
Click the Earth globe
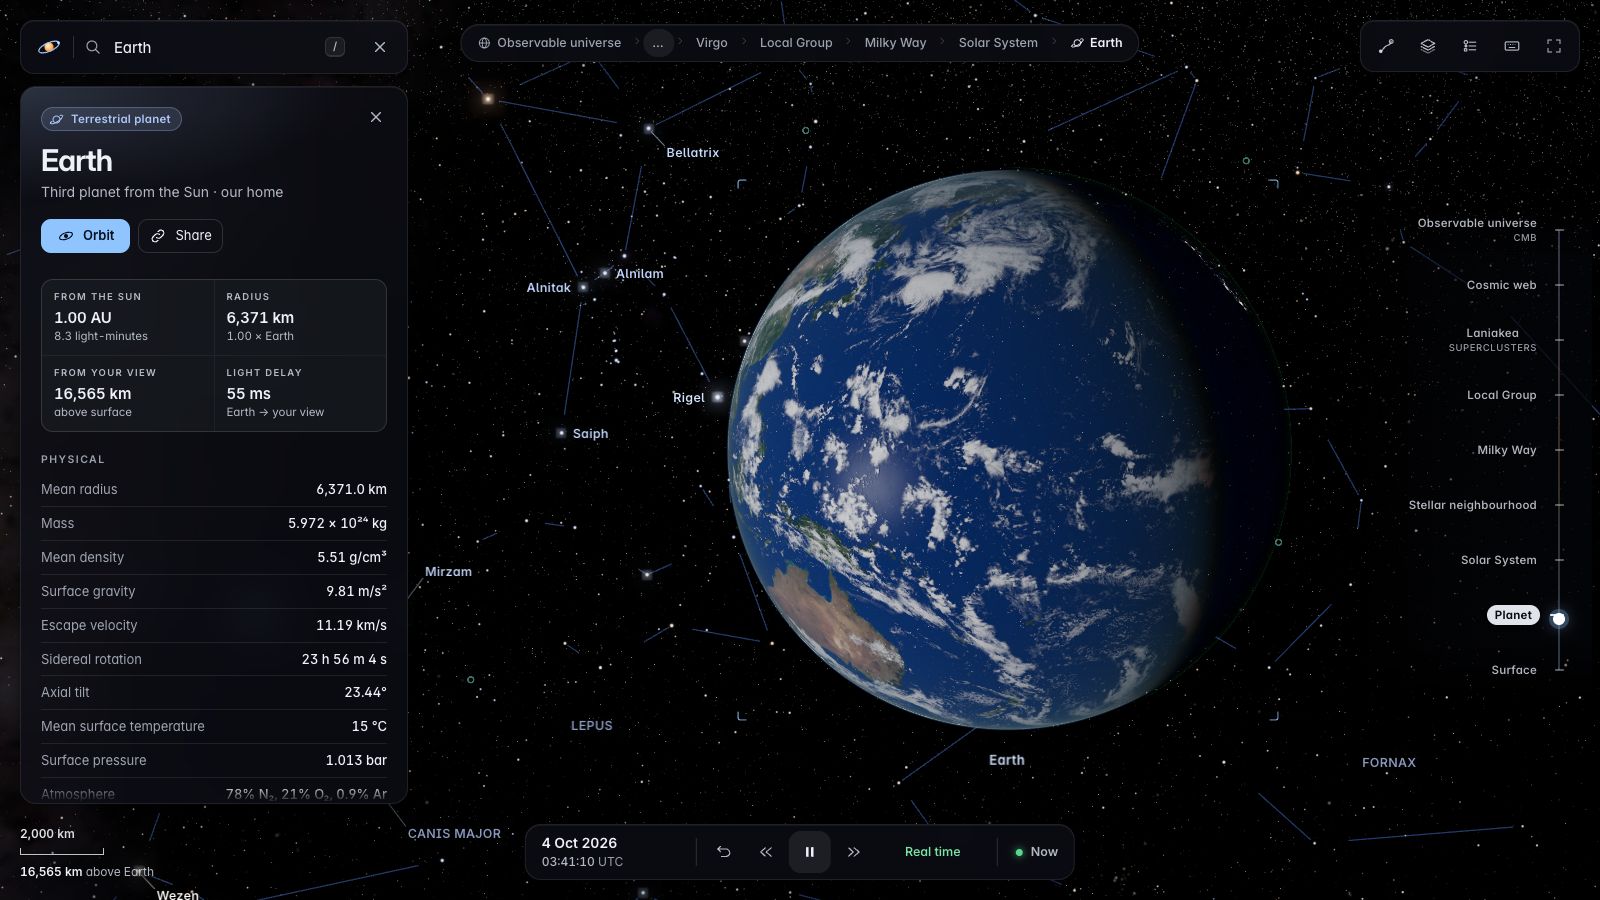(1007, 448)
